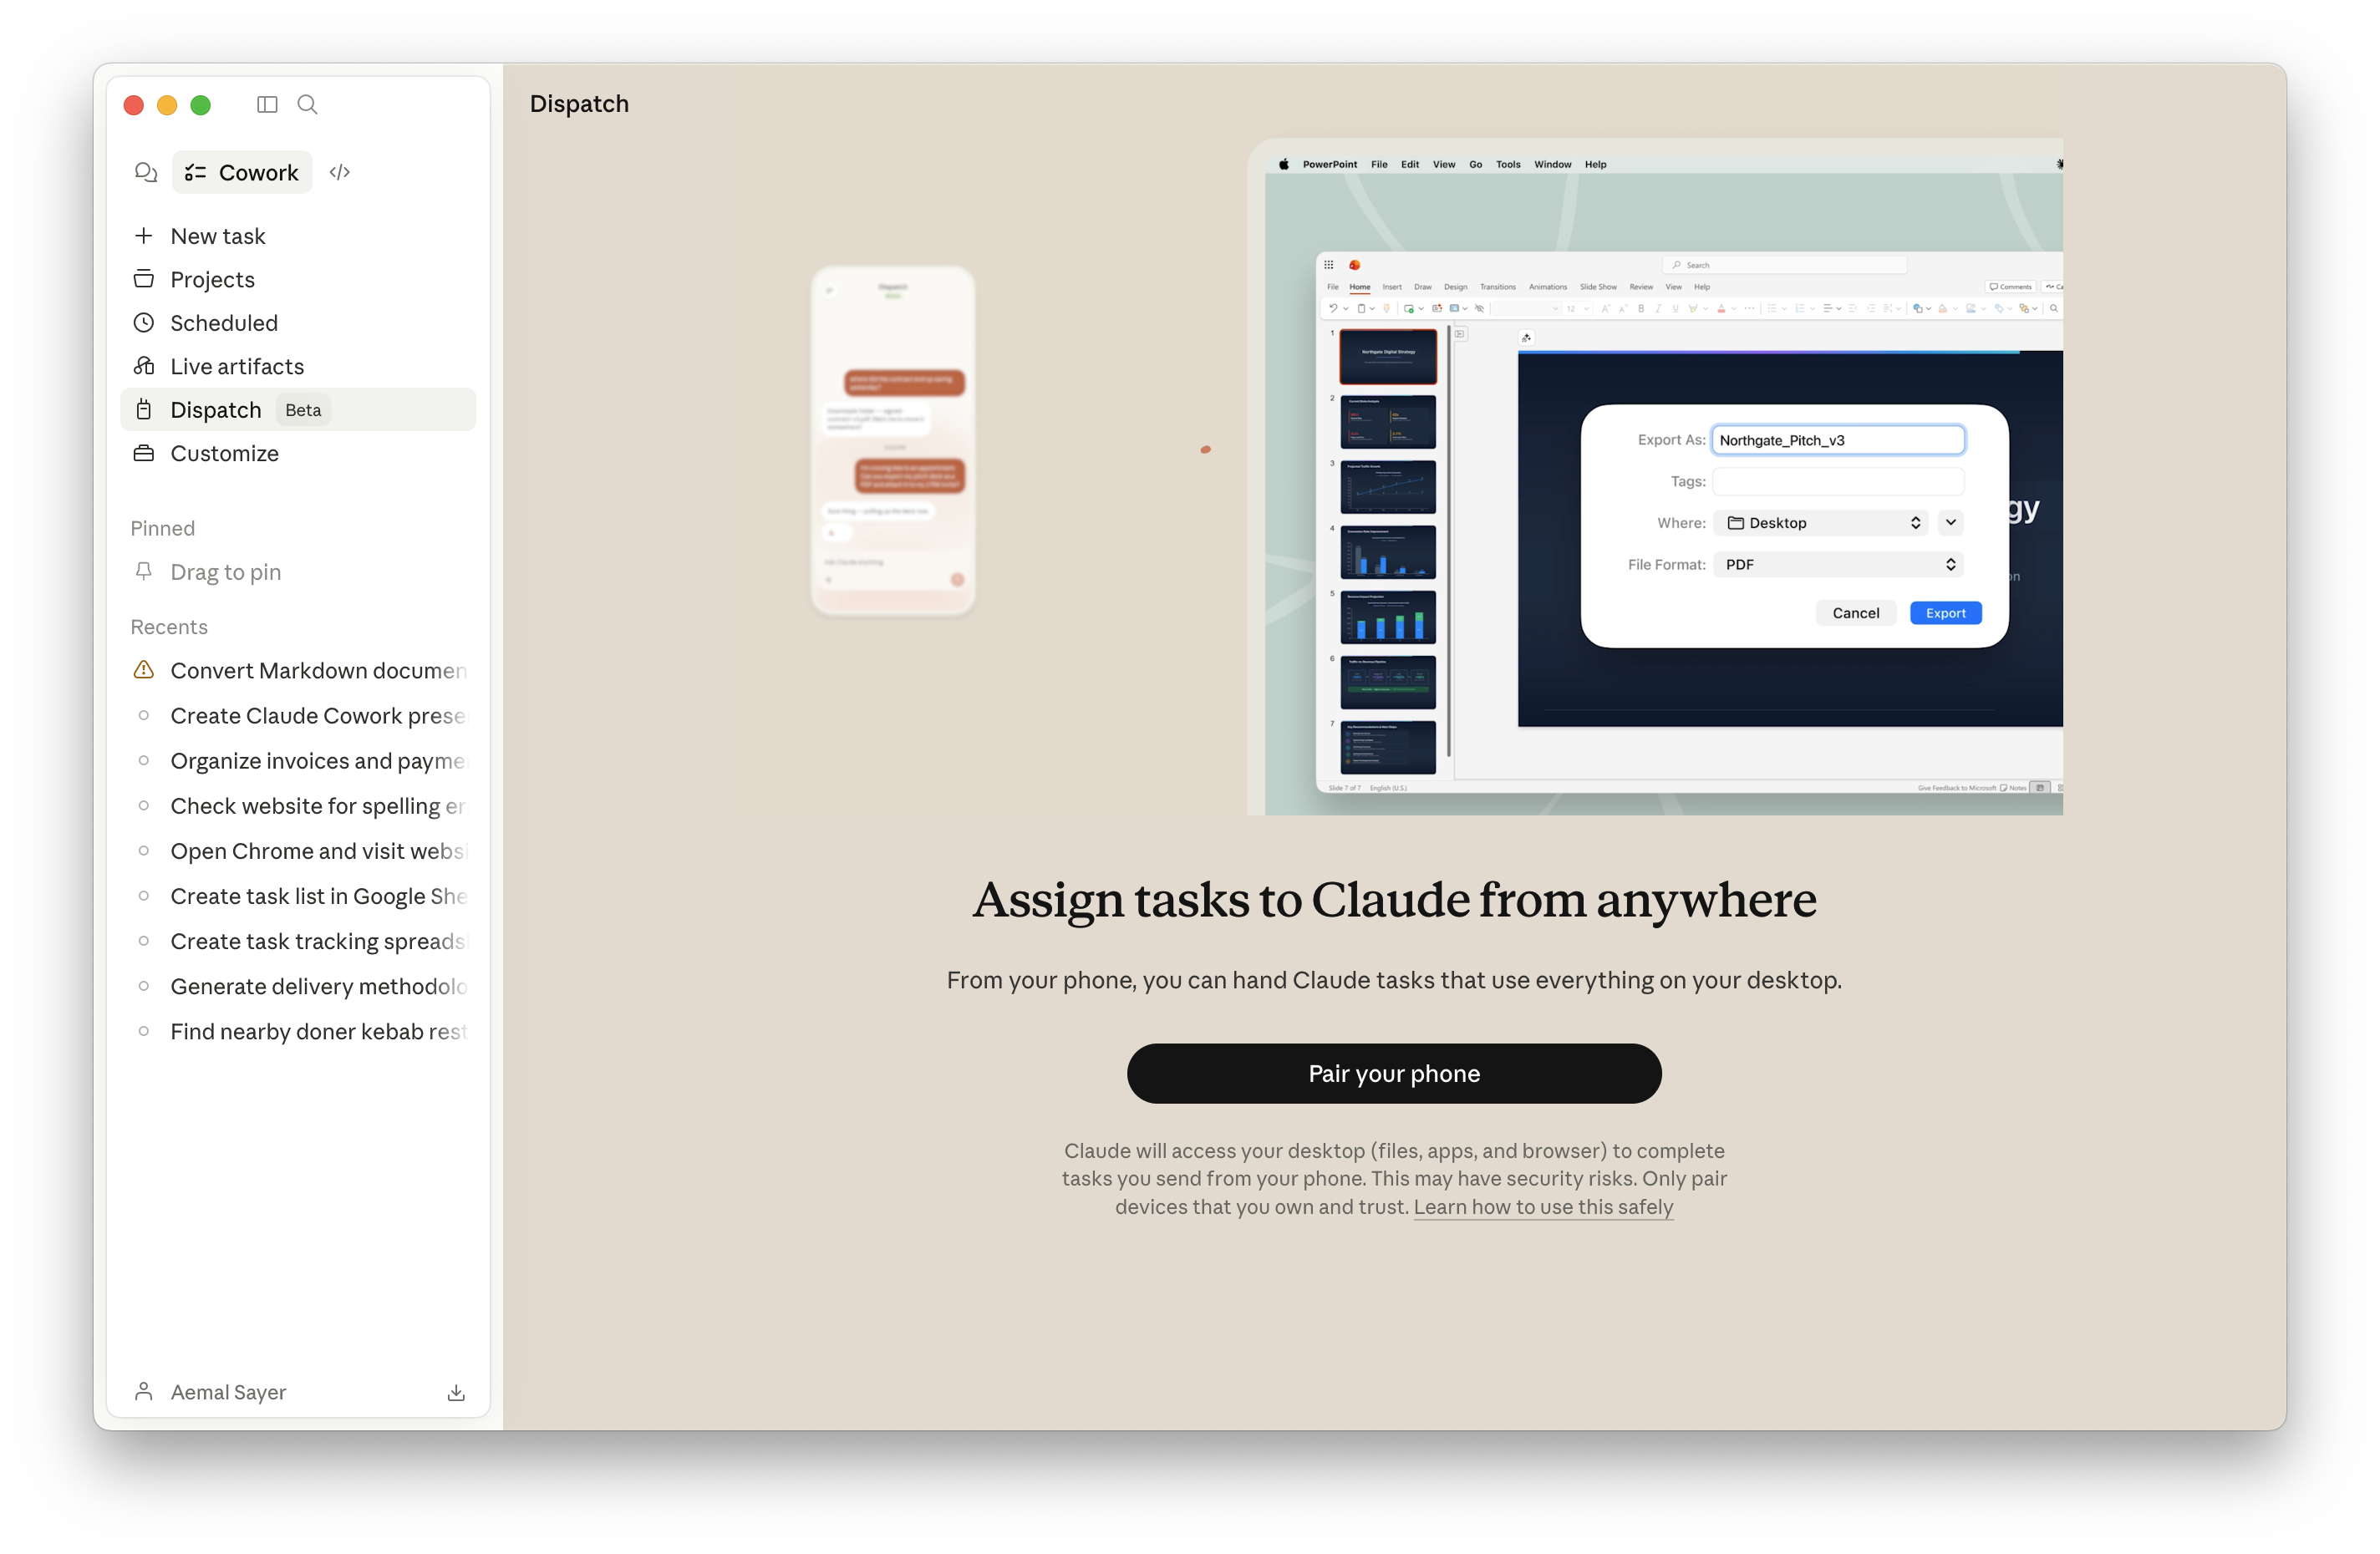This screenshot has width=2380, height=1554.
Task: Switch to the Chat mode icon
Action: [146, 172]
